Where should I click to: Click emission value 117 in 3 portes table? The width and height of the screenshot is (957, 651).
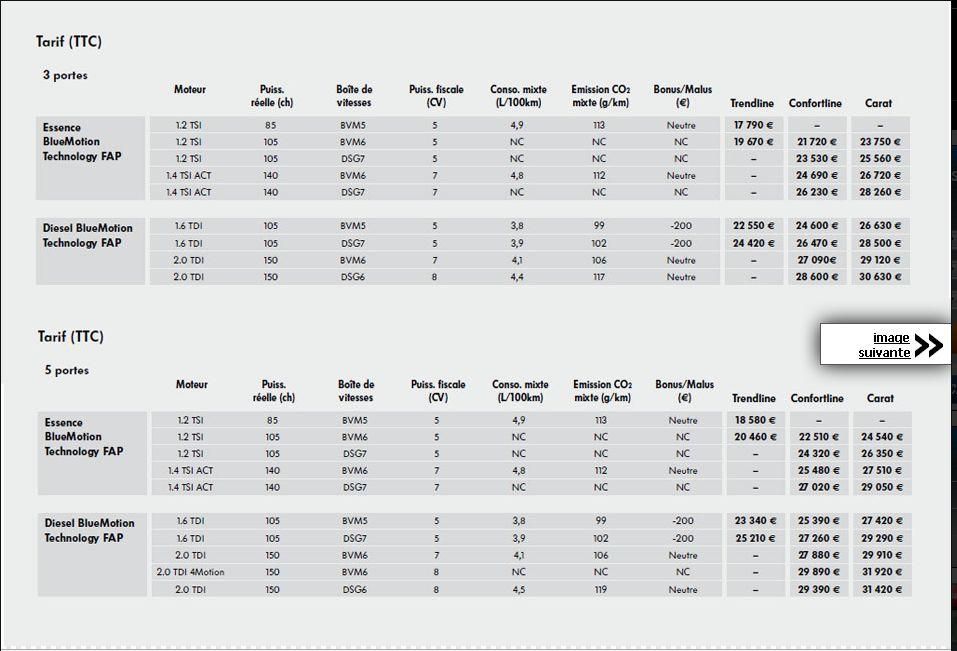click(x=599, y=277)
